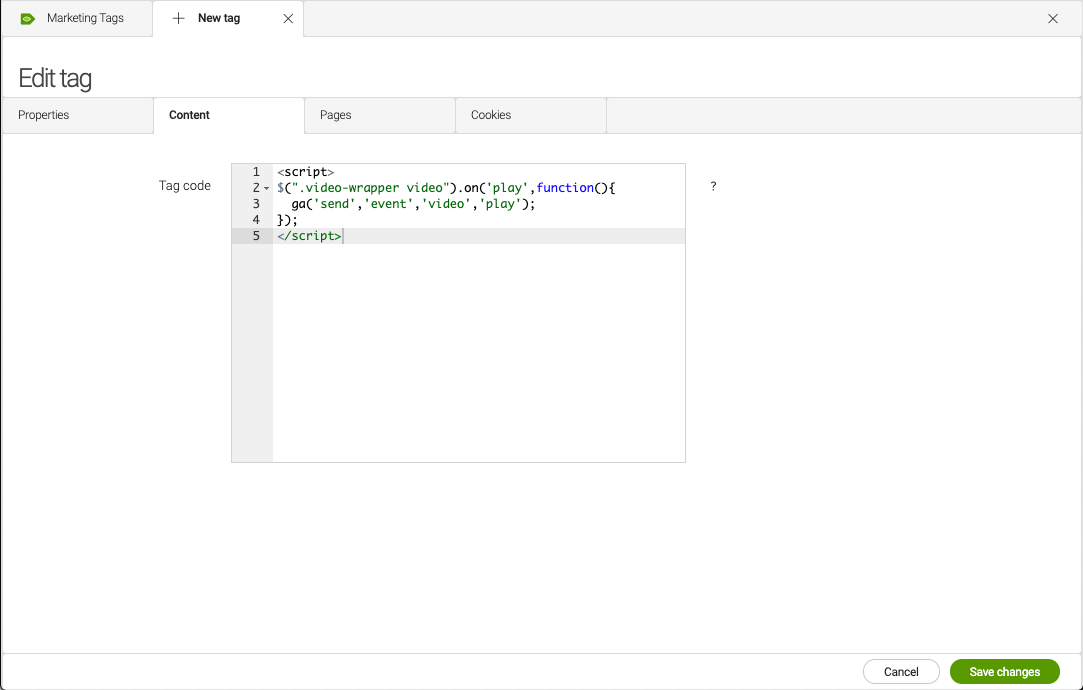Click line number 5 in the highlighted row
1083x690 pixels.
[x=256, y=235]
